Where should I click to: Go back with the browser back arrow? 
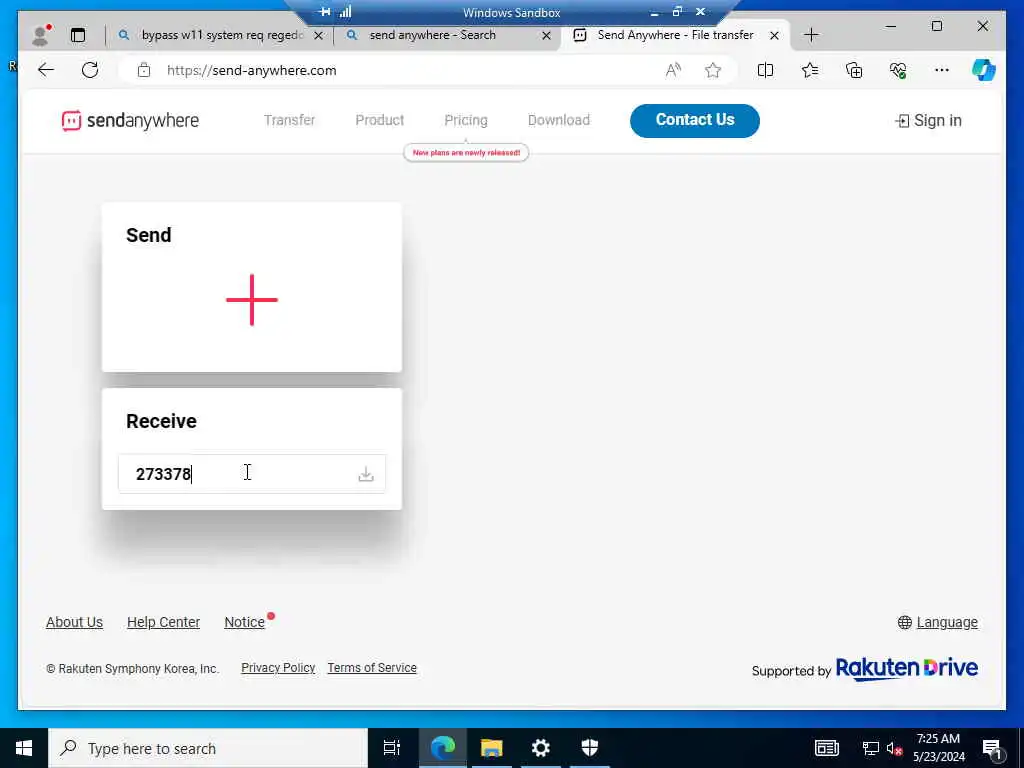[x=46, y=70]
